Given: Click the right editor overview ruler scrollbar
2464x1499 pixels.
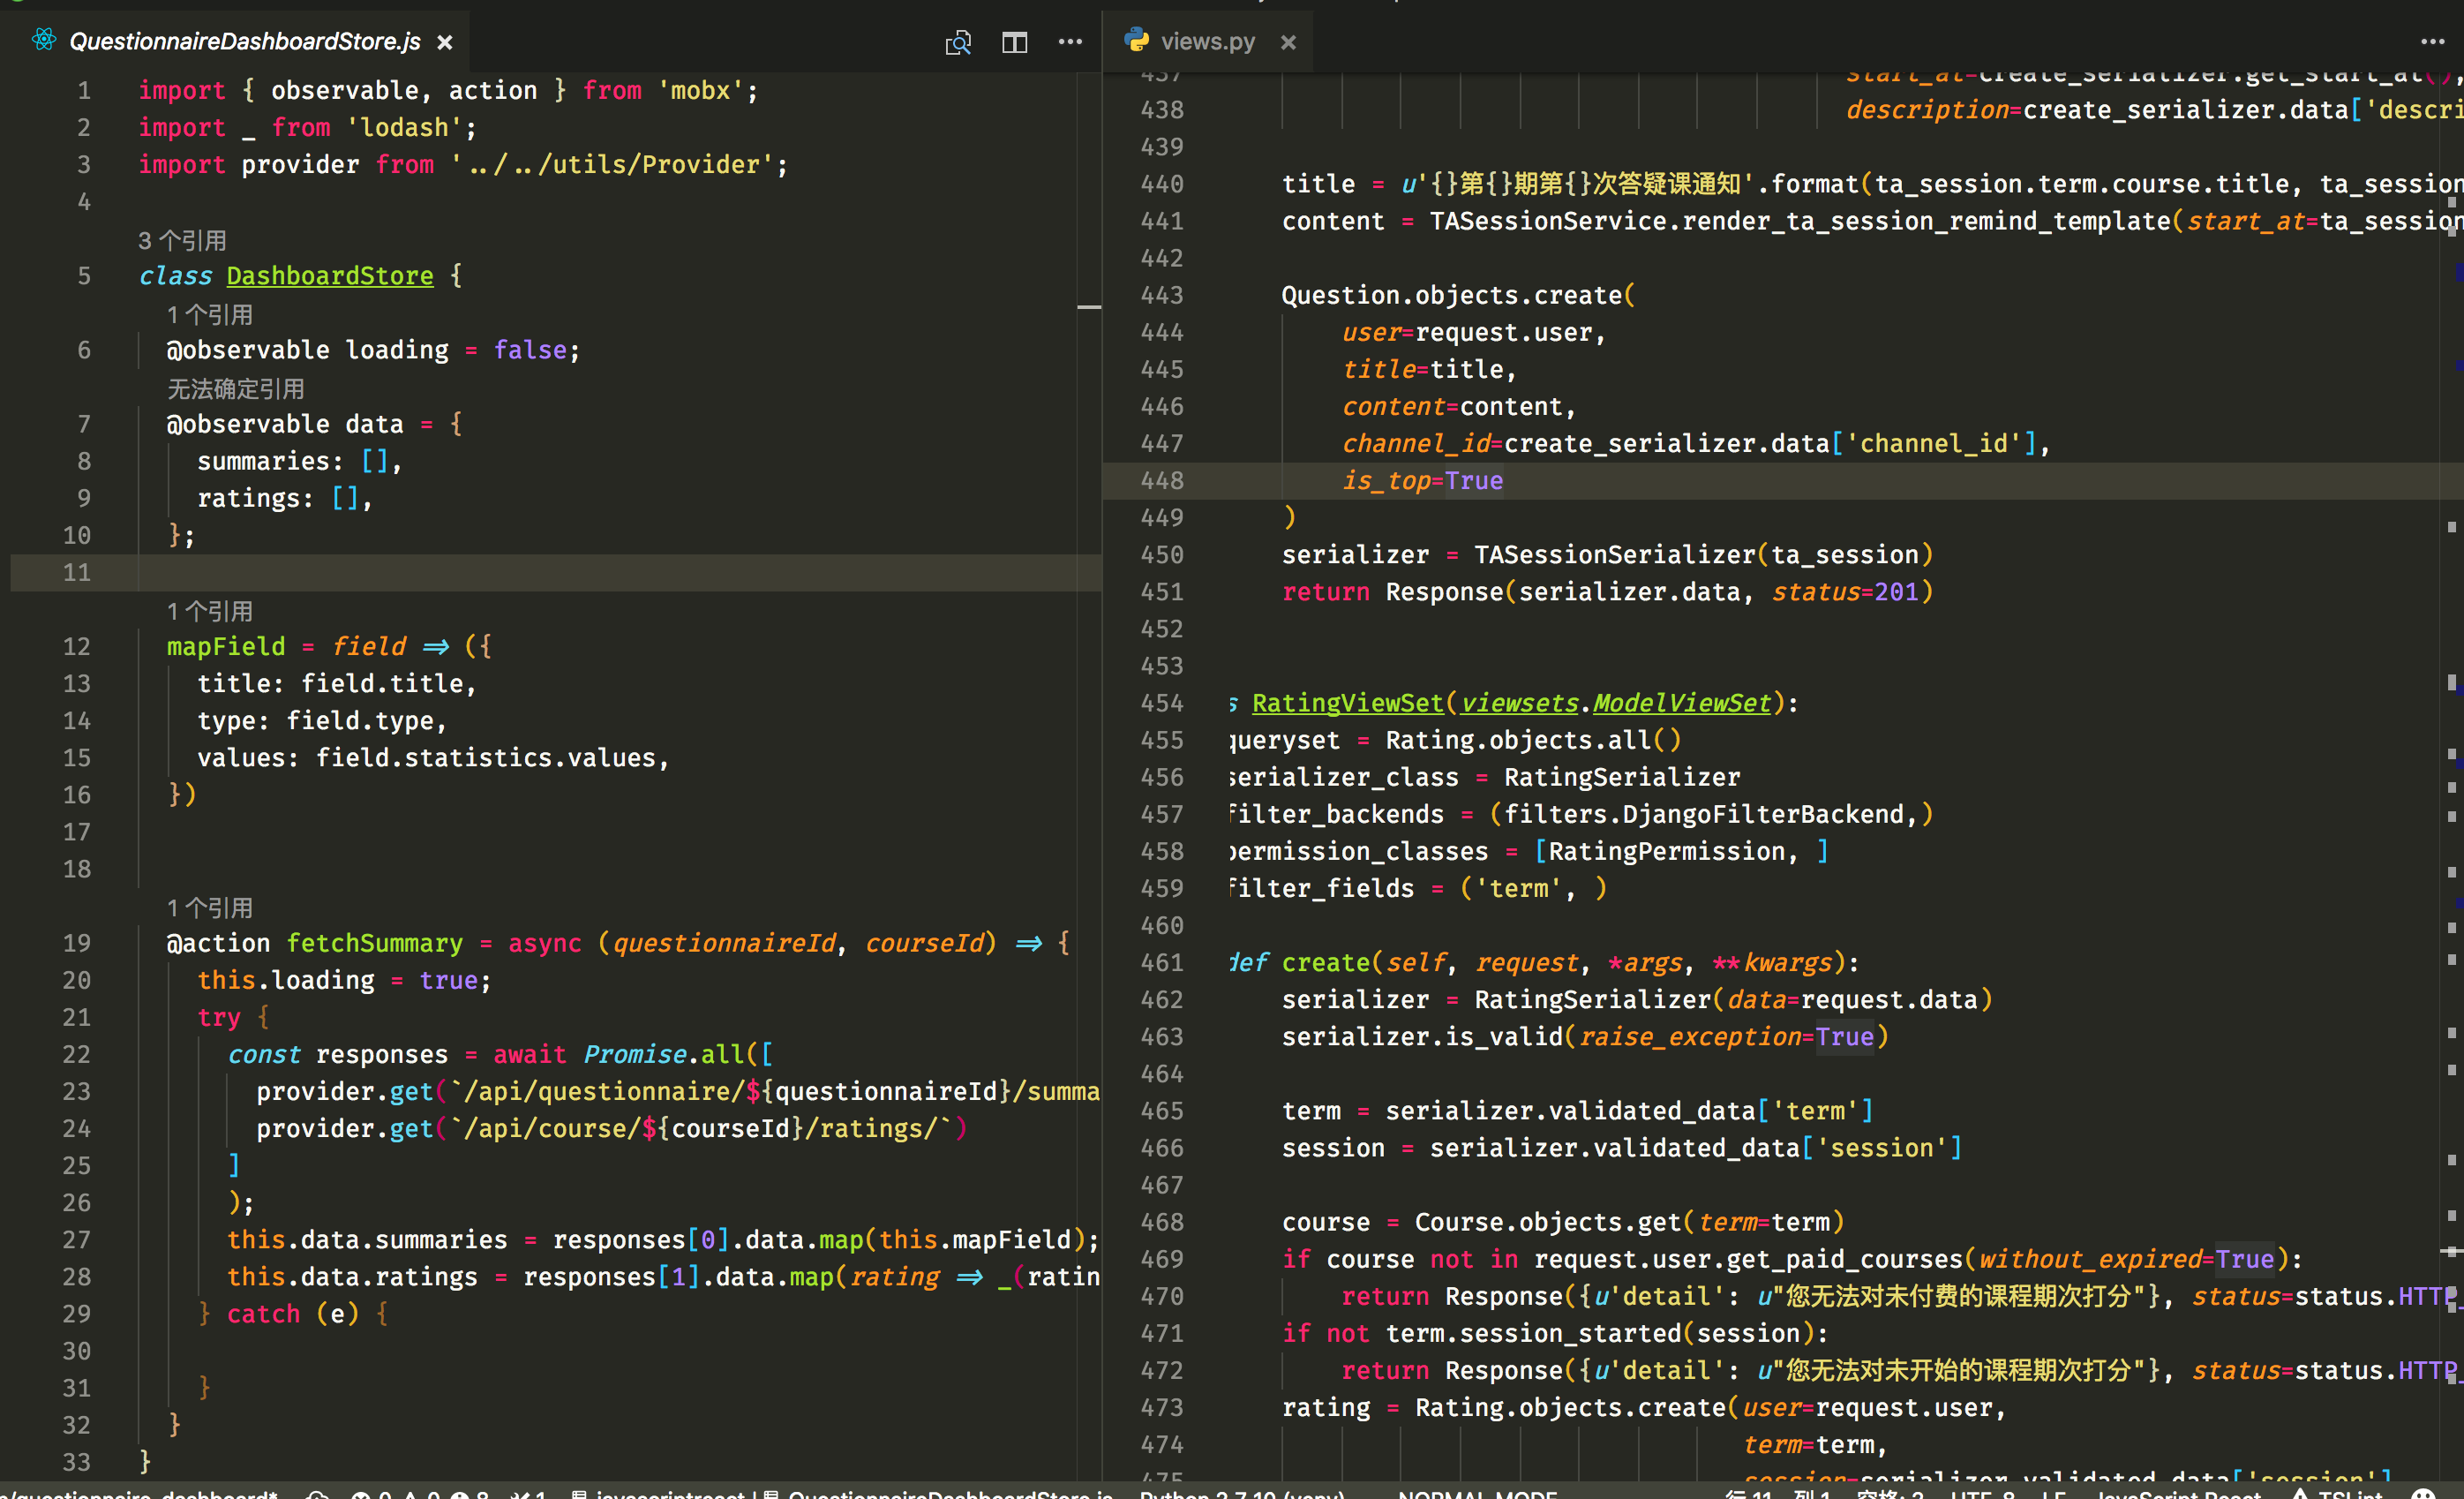Looking at the screenshot, I should [x=2451, y=775].
